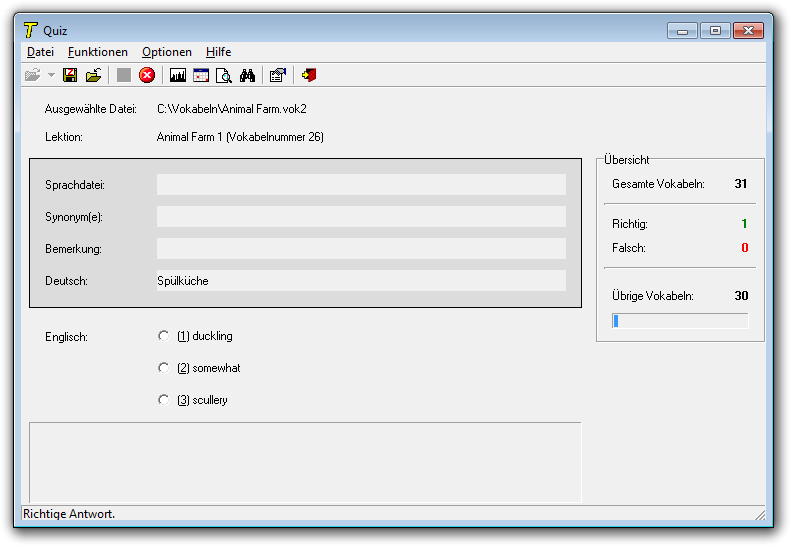791x547 pixels.
Task: Select answer option (2) somewhat
Action: (164, 368)
